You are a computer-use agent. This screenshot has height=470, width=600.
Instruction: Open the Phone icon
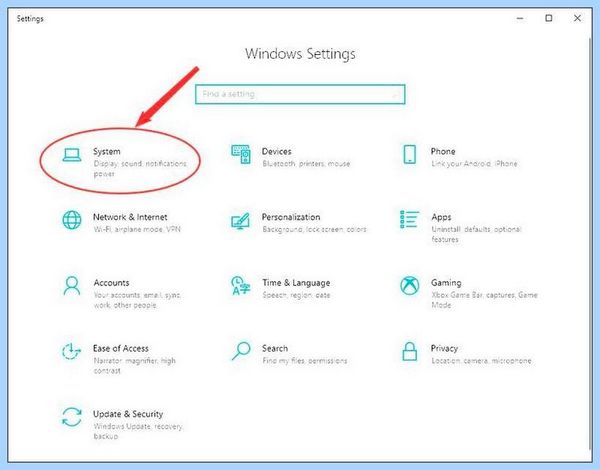pos(409,155)
